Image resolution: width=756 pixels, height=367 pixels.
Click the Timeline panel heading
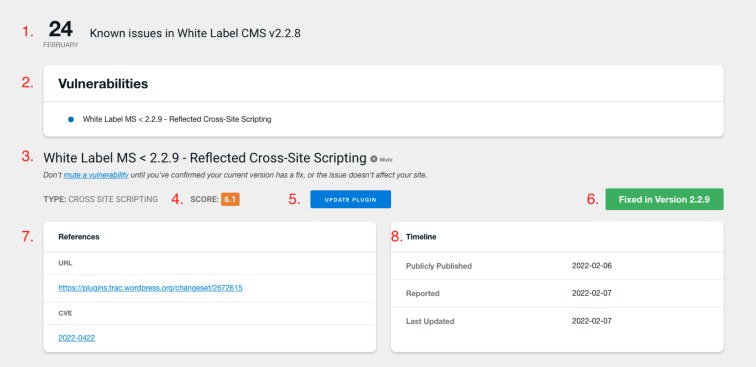pos(421,237)
